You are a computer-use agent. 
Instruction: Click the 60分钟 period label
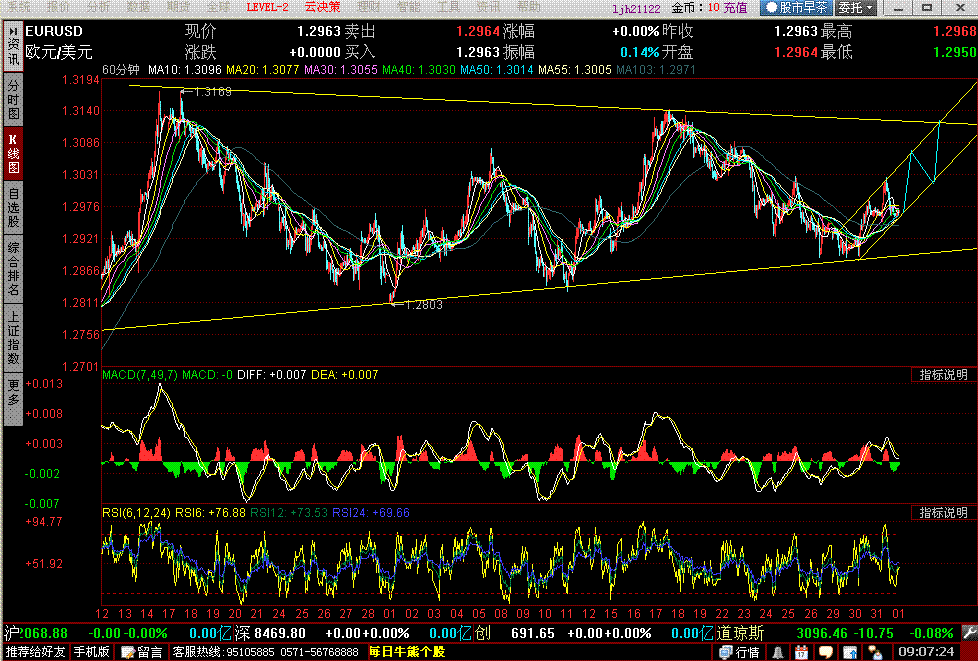pos(122,70)
